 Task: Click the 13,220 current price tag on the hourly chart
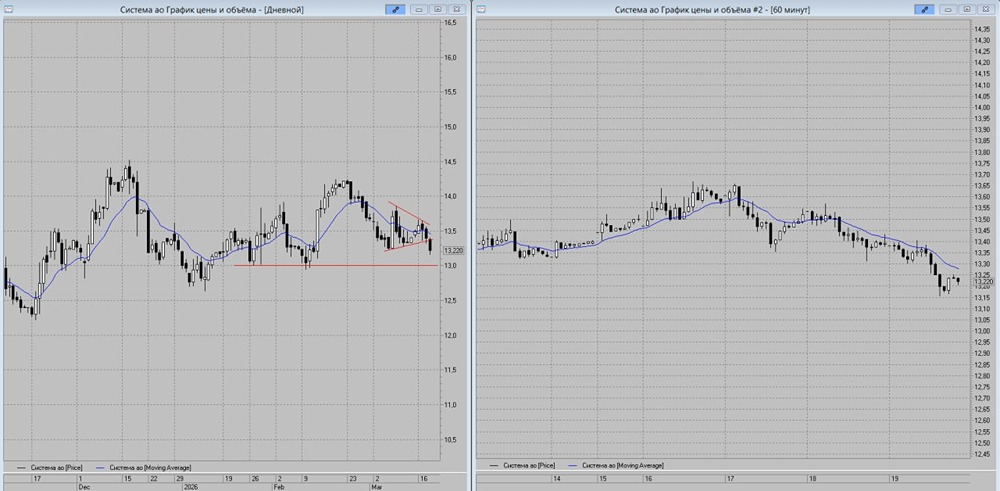point(983,281)
